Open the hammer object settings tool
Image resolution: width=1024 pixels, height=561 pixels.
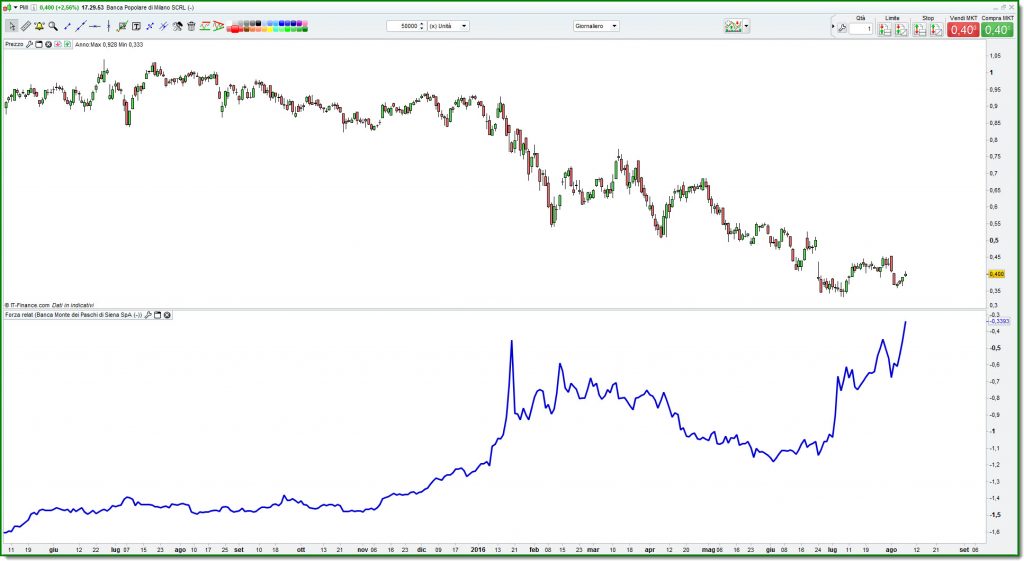pos(177,26)
